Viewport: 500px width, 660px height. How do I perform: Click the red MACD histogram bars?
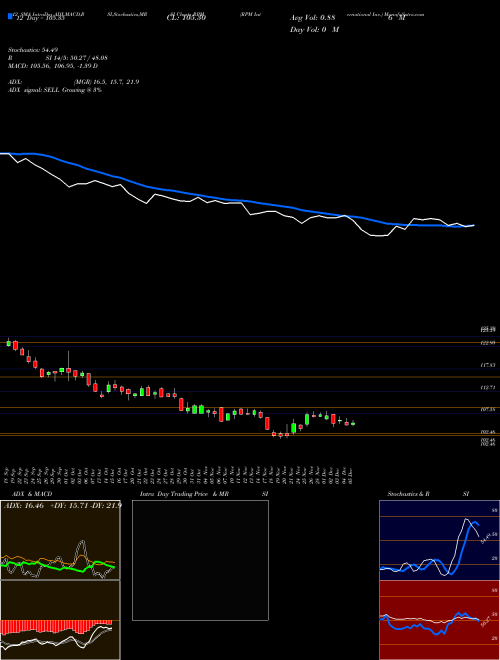pos(56,627)
